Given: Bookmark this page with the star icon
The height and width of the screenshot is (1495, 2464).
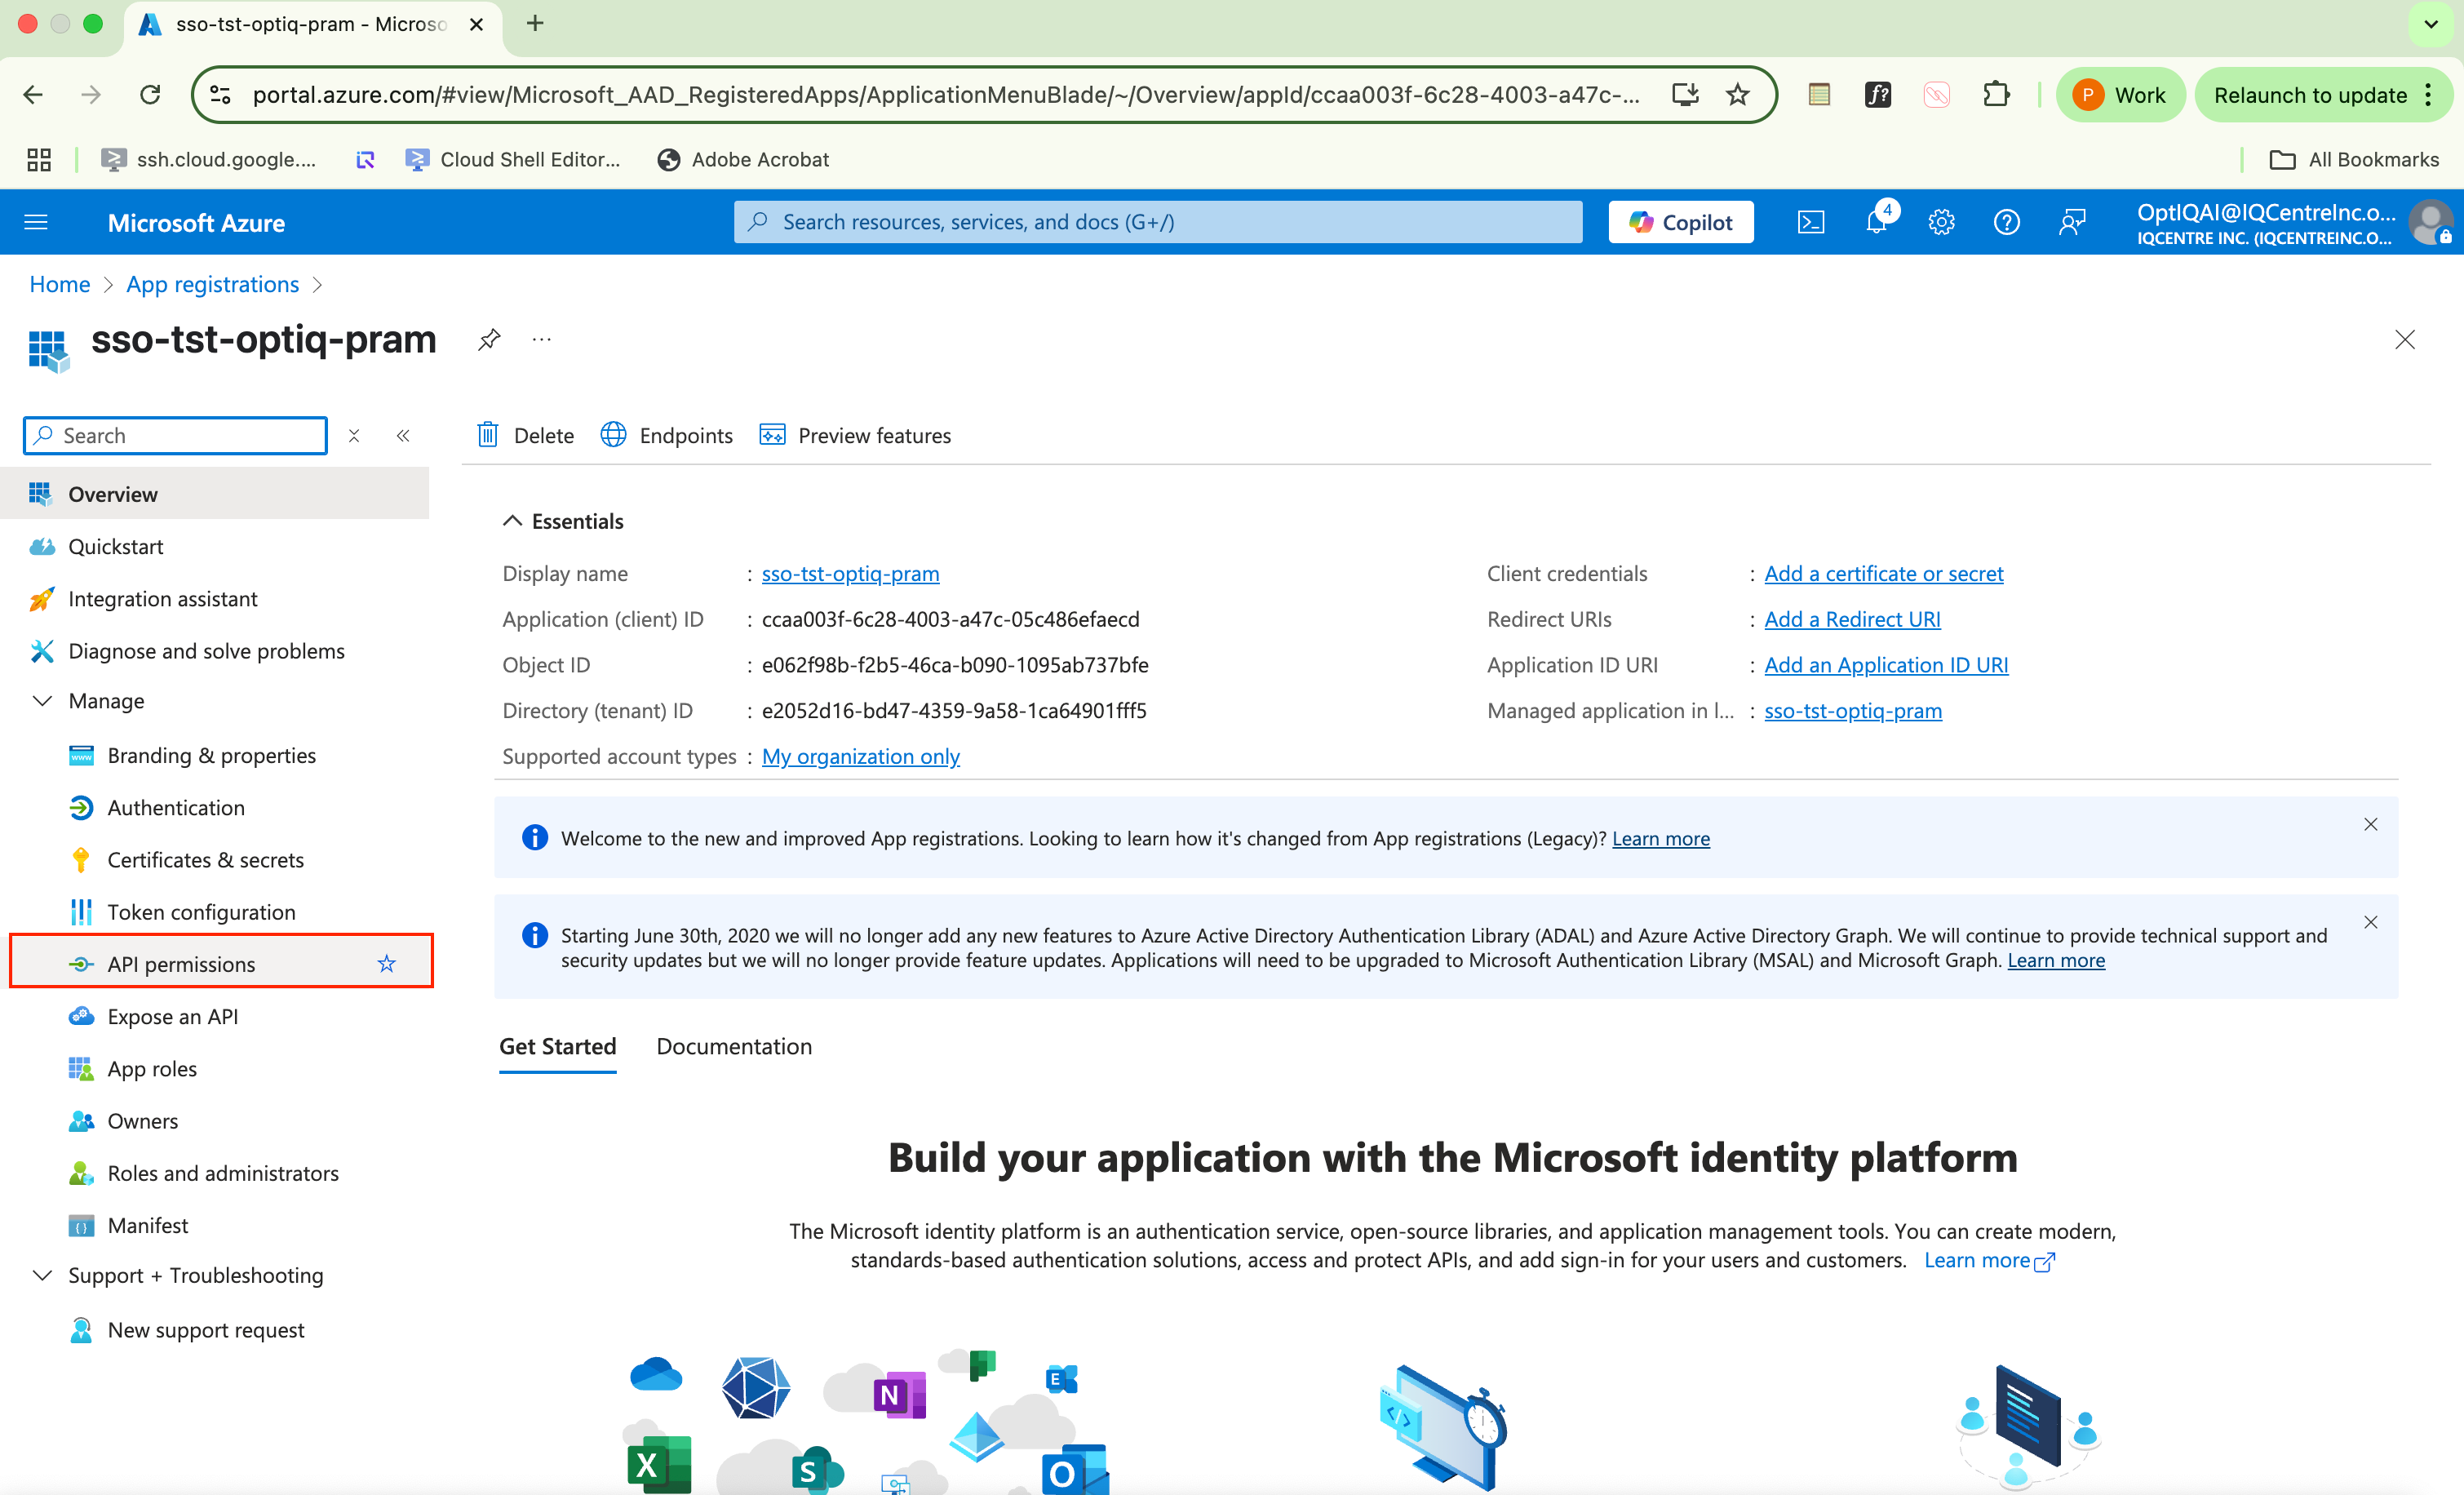Looking at the screenshot, I should pos(1738,95).
